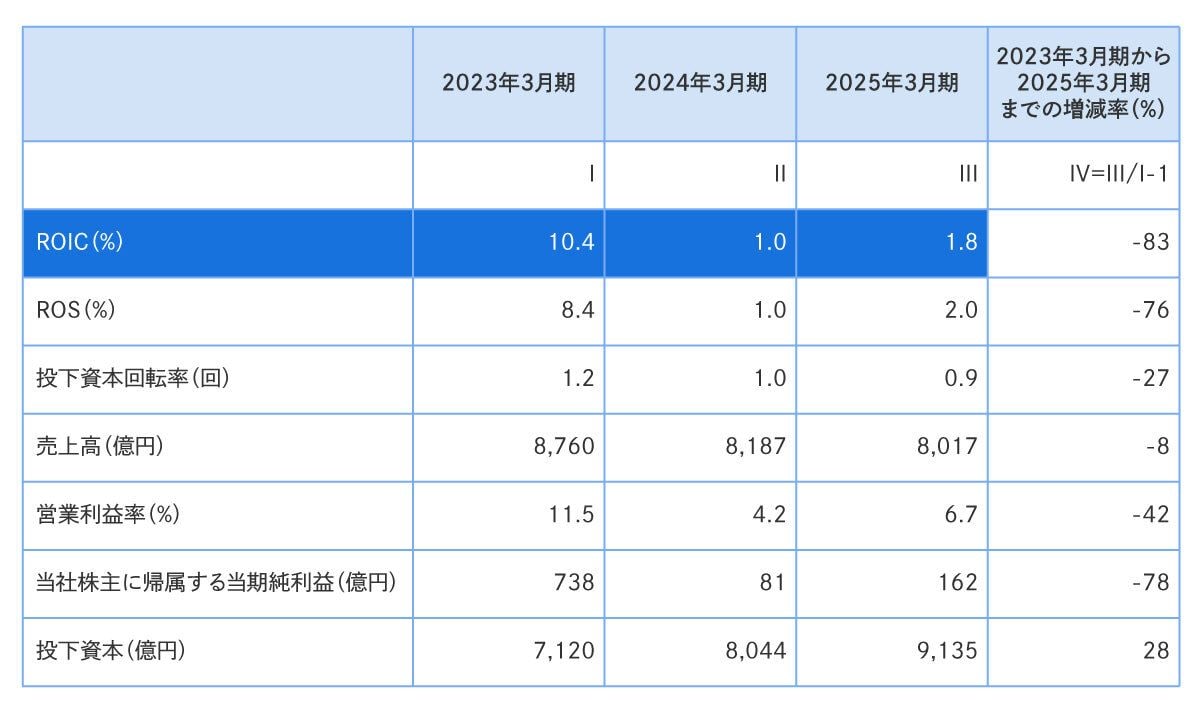Click the ROIC(%) row header
This screenshot has height=712, width=1200.
point(79,243)
